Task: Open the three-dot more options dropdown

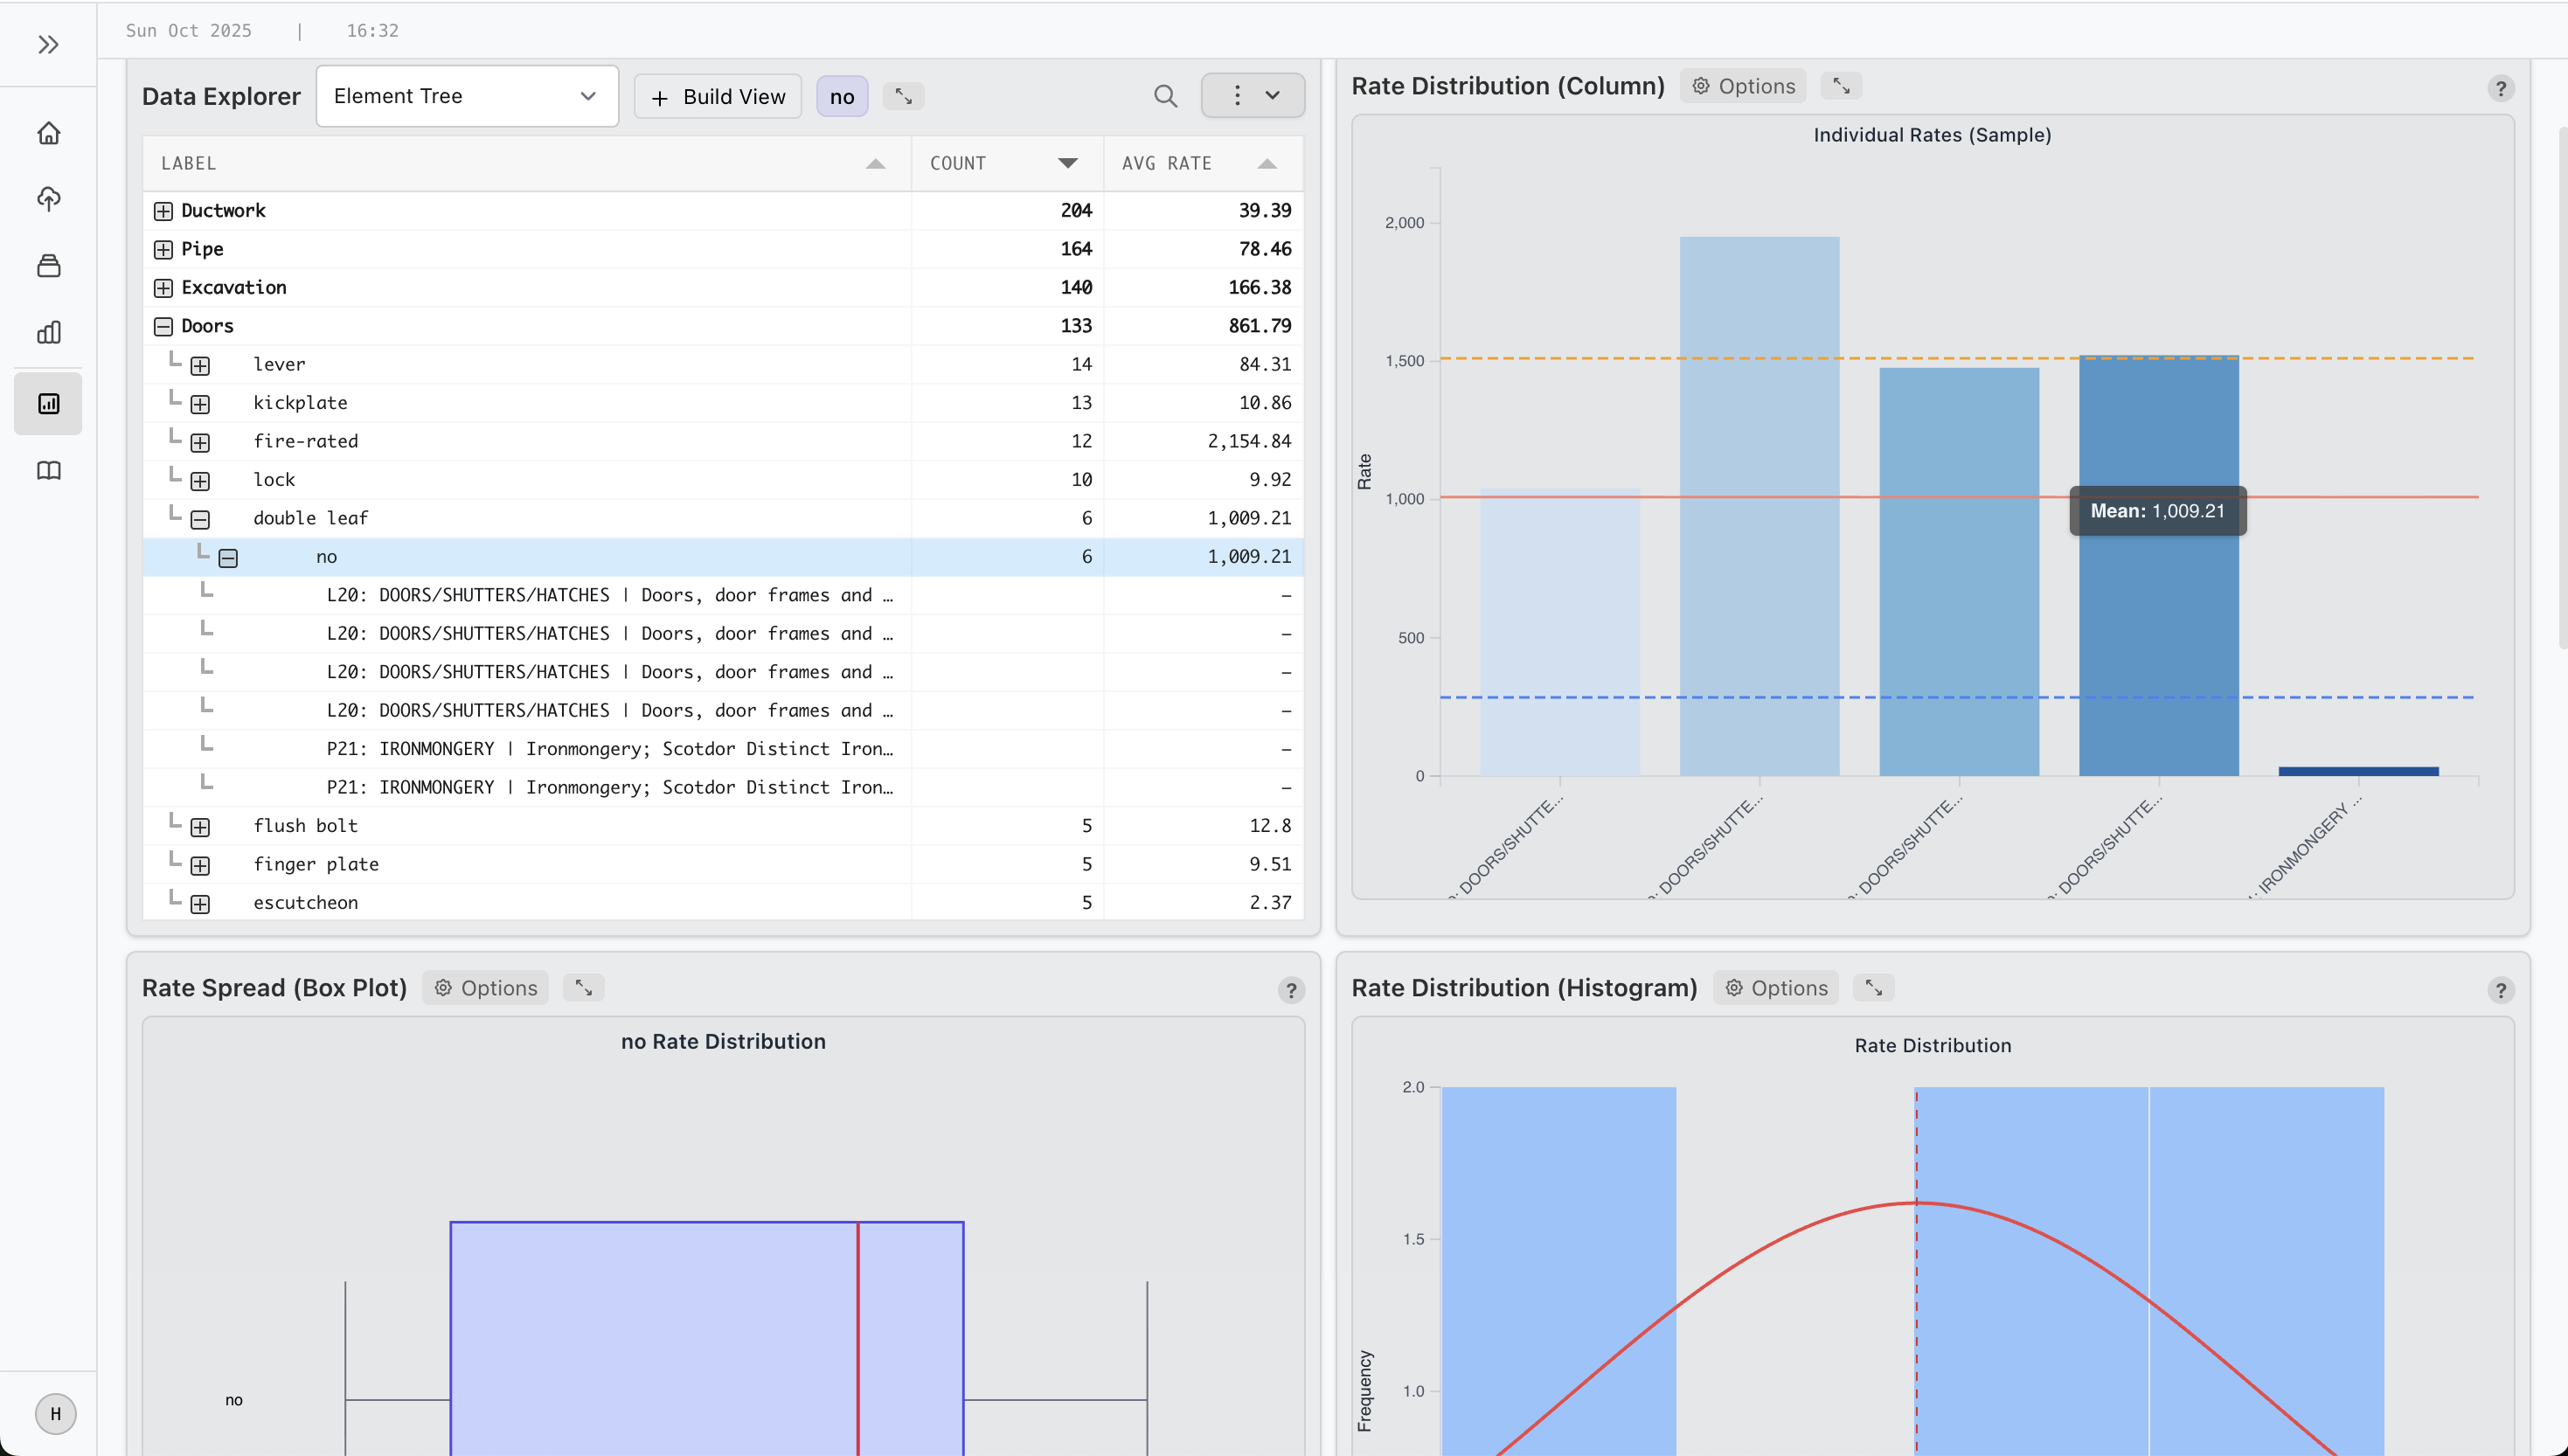Action: (x=1252, y=96)
